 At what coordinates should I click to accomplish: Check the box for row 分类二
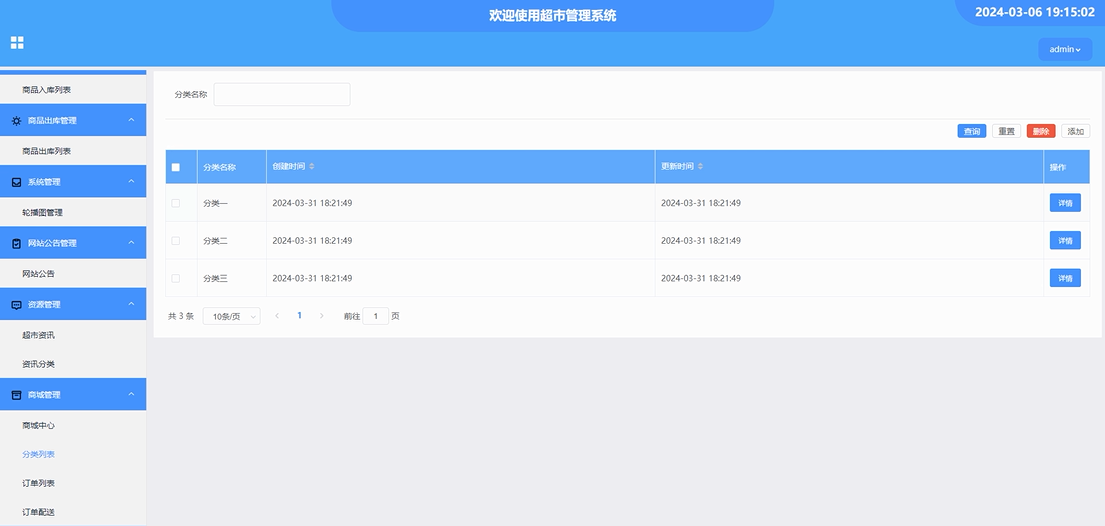point(175,240)
